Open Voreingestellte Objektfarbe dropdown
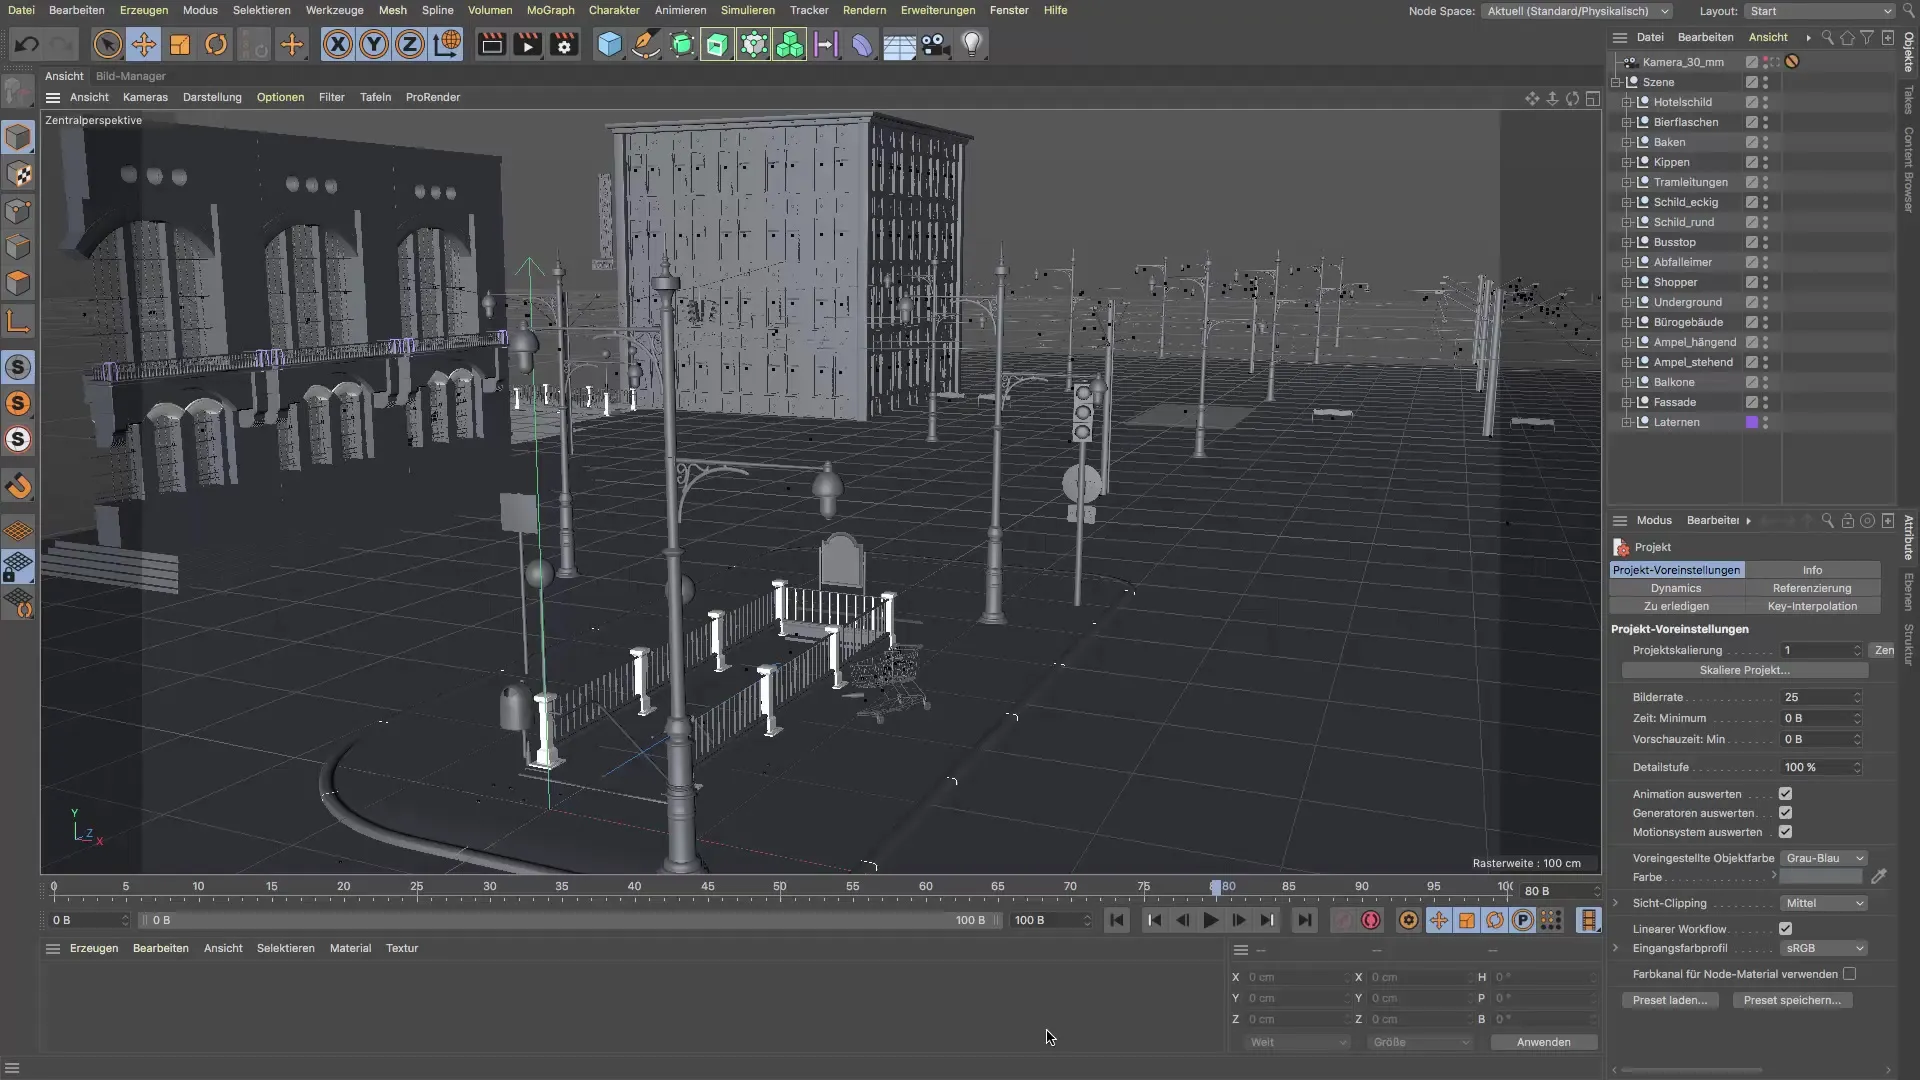 (1824, 858)
